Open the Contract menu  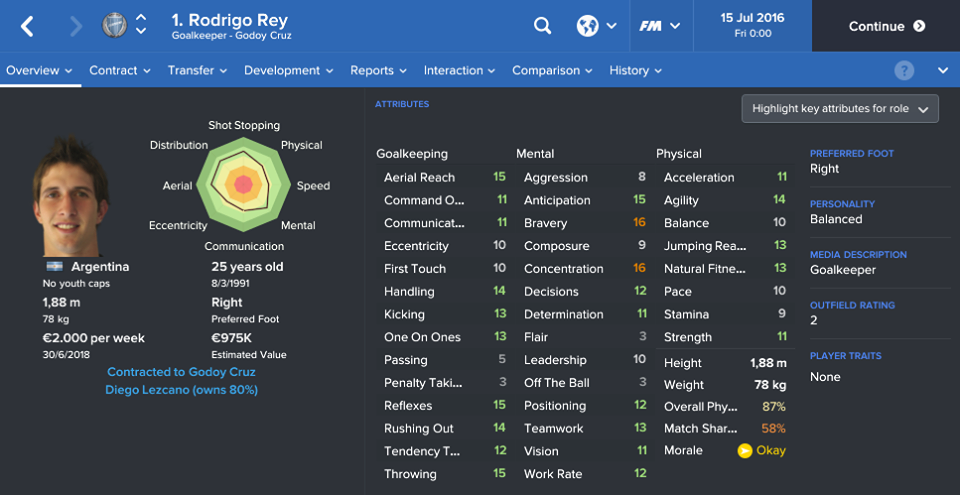pos(120,70)
